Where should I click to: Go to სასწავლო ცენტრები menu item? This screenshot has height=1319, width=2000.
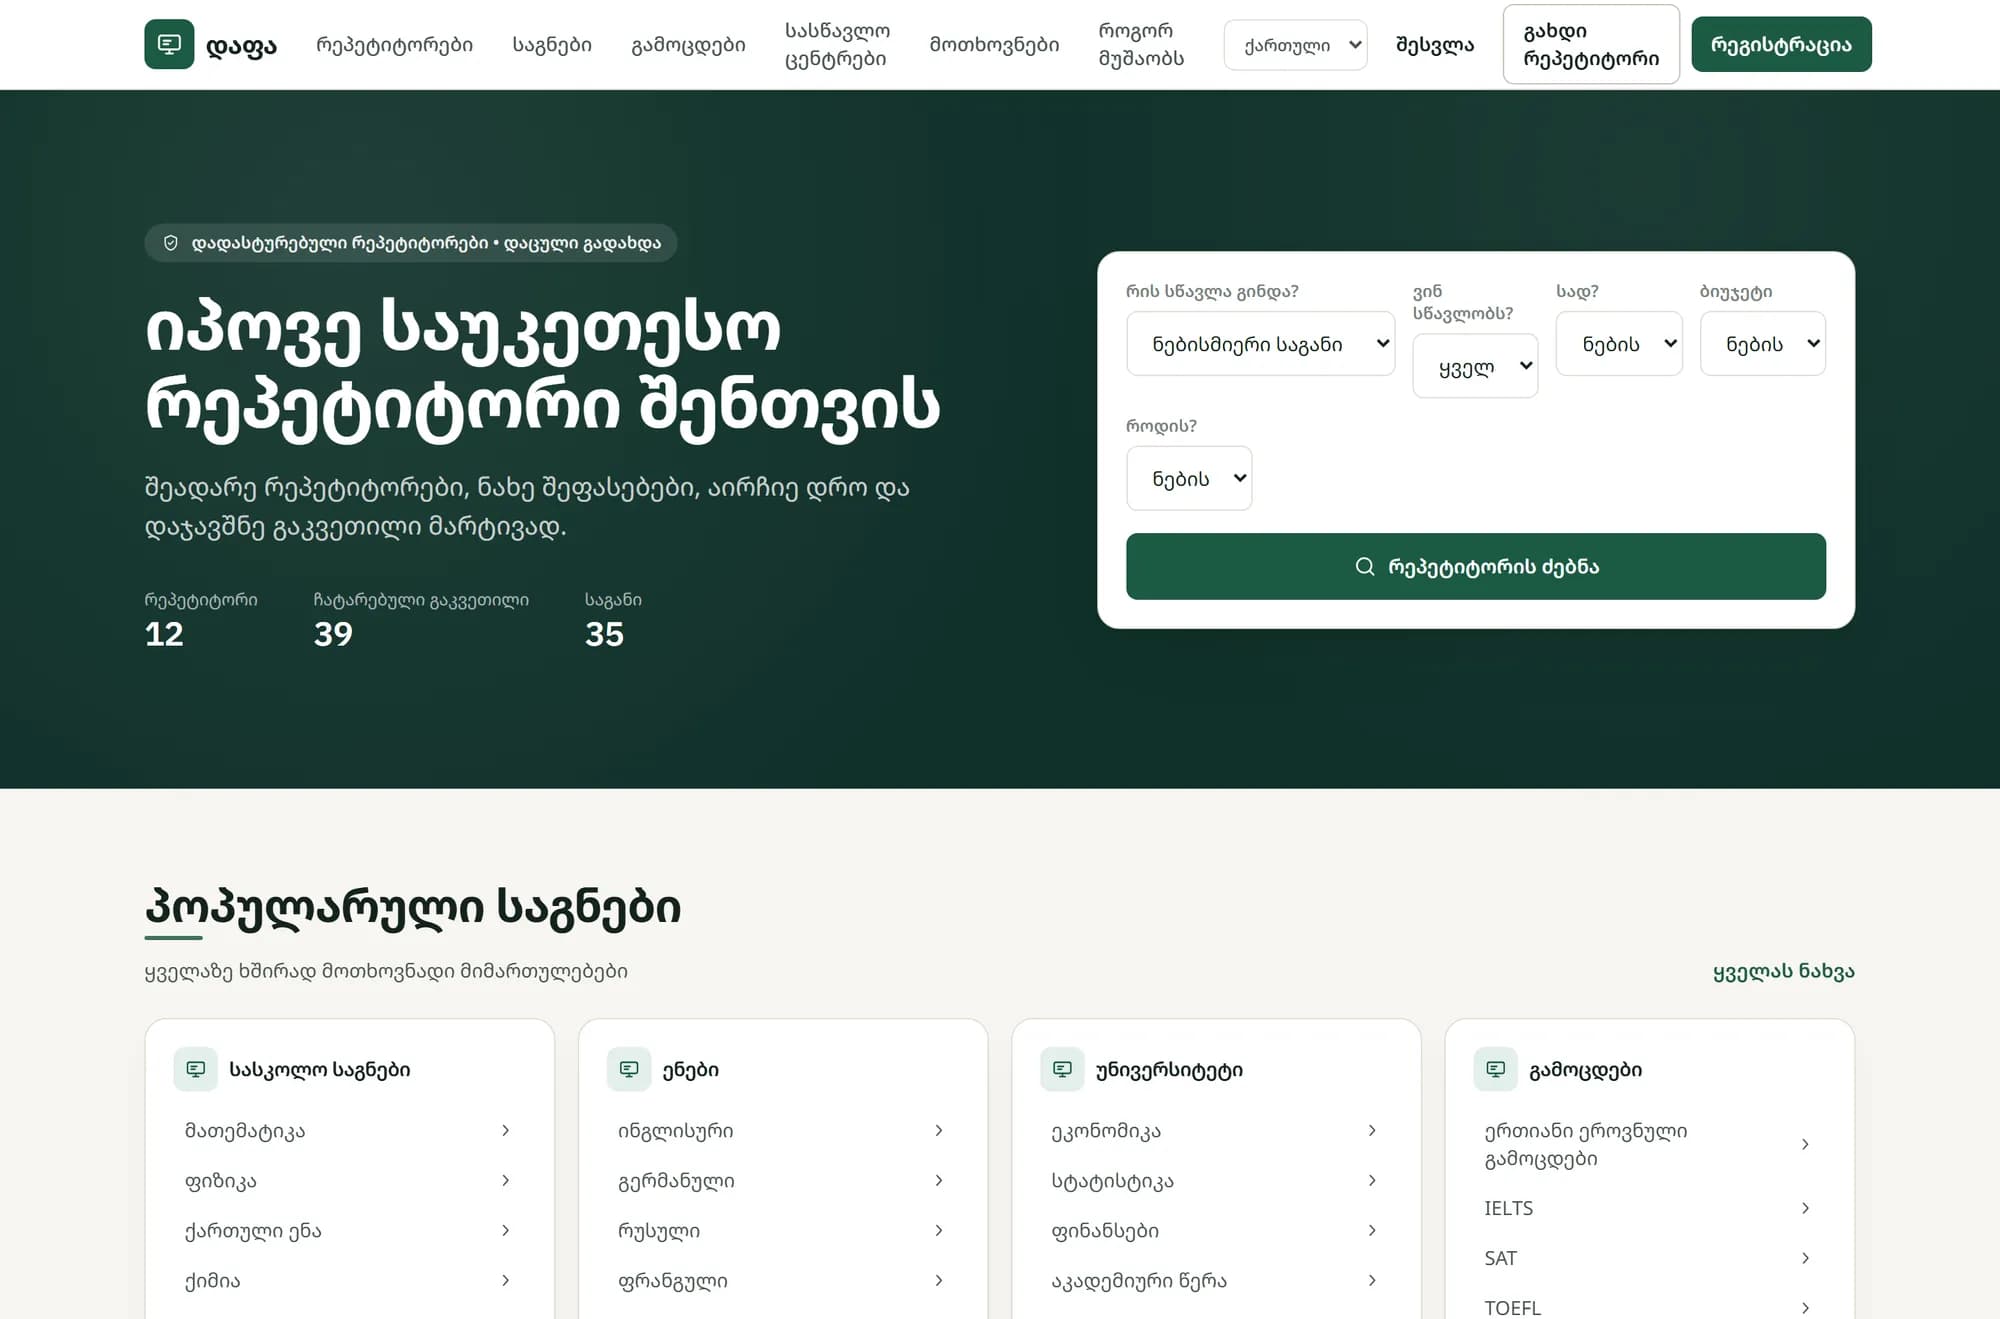pos(837,45)
